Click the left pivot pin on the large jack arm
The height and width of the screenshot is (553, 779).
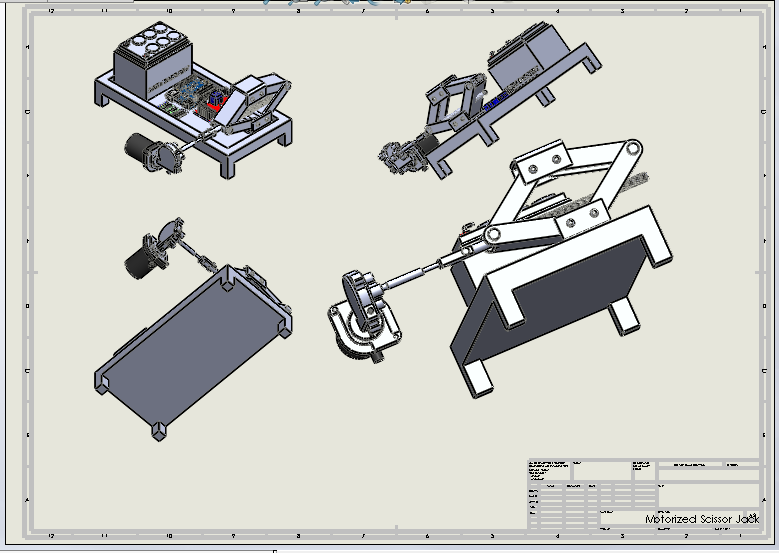(492, 234)
